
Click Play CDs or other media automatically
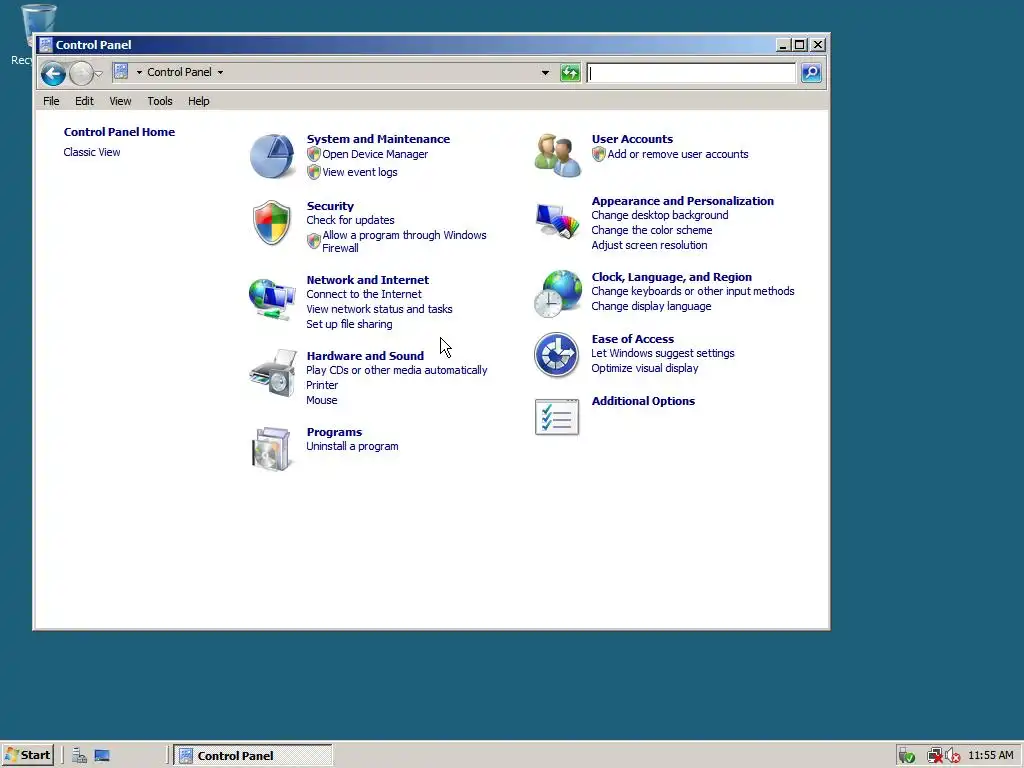pyautogui.click(x=396, y=370)
